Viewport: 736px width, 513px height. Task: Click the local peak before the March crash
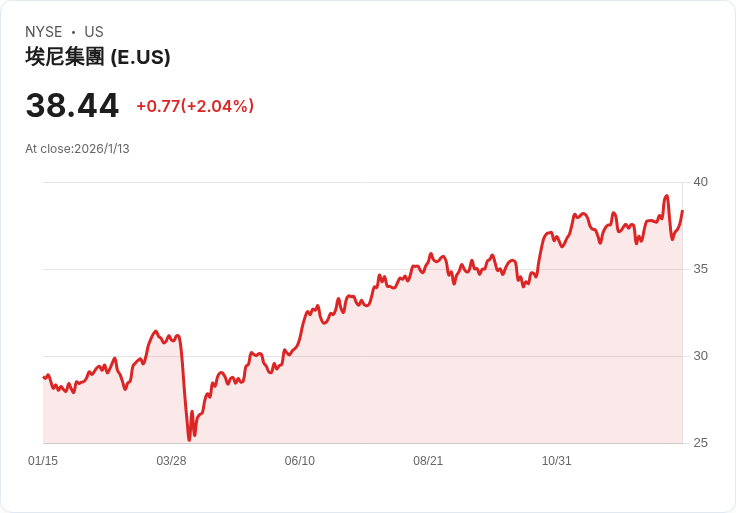[x=156, y=331]
